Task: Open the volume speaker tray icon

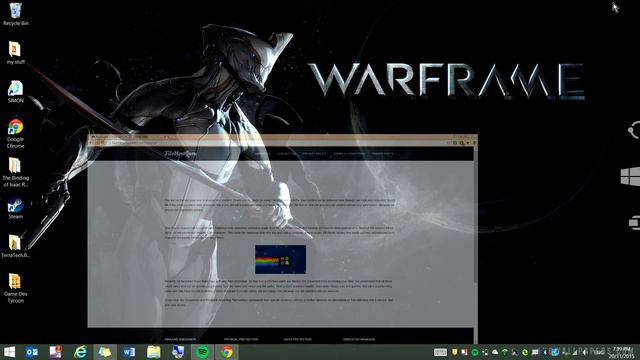Action: [585, 352]
